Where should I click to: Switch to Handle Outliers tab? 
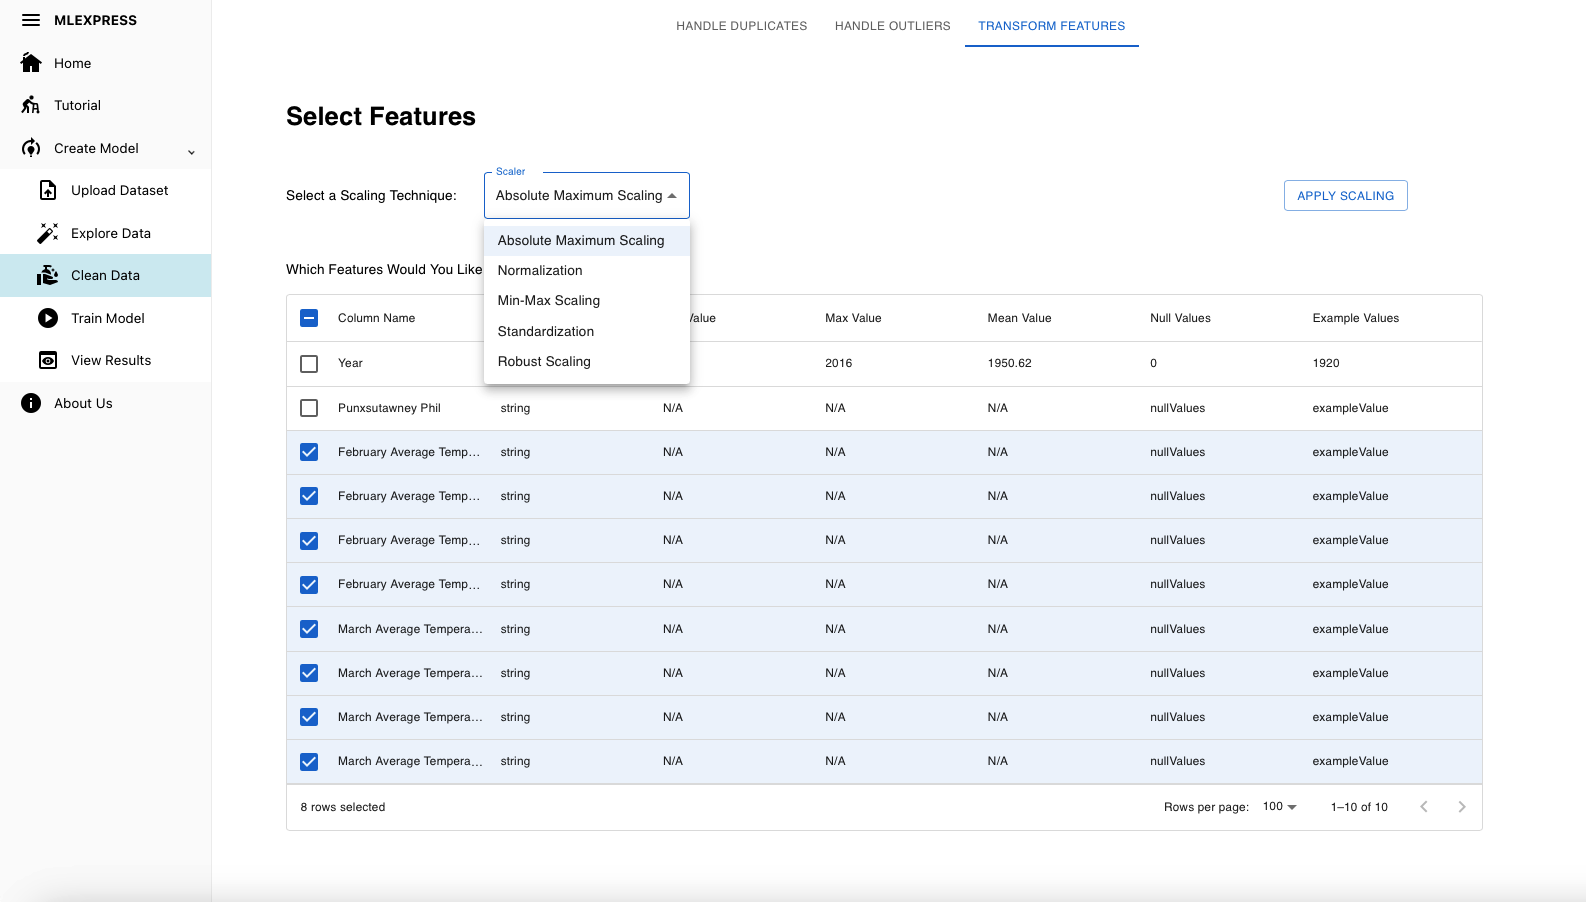(893, 26)
